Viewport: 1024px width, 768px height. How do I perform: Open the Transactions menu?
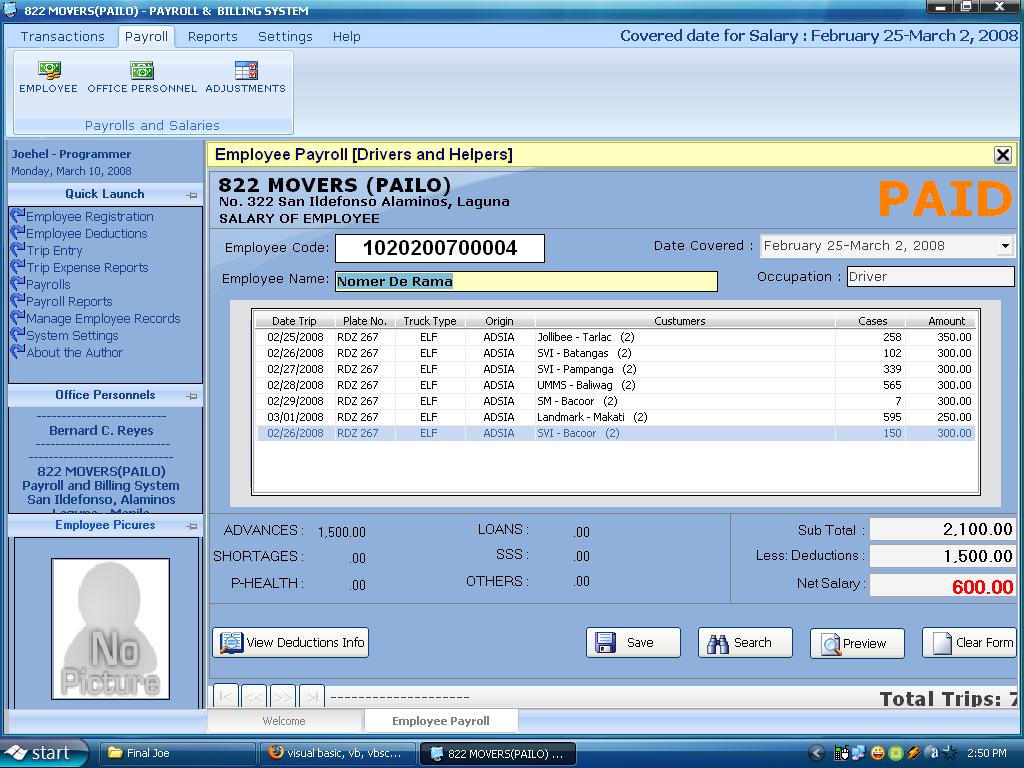click(62, 36)
